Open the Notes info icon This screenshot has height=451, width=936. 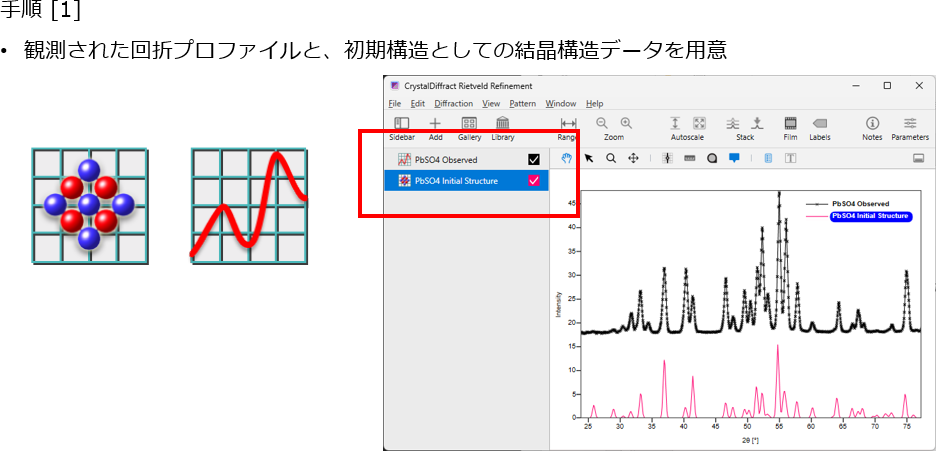(x=872, y=123)
